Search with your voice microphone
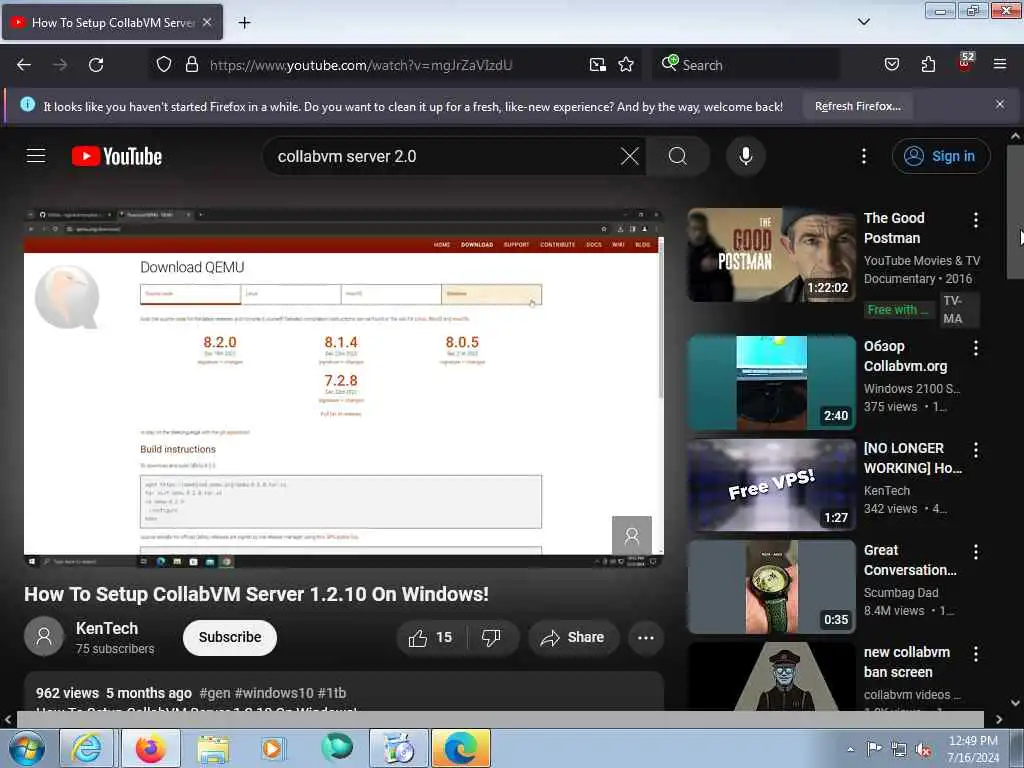Viewport: 1024px width, 768px height. point(745,156)
